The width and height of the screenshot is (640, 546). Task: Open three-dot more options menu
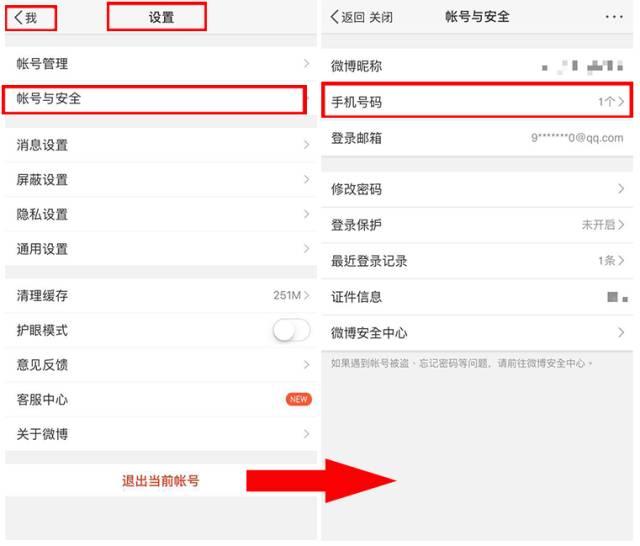[x=614, y=17]
